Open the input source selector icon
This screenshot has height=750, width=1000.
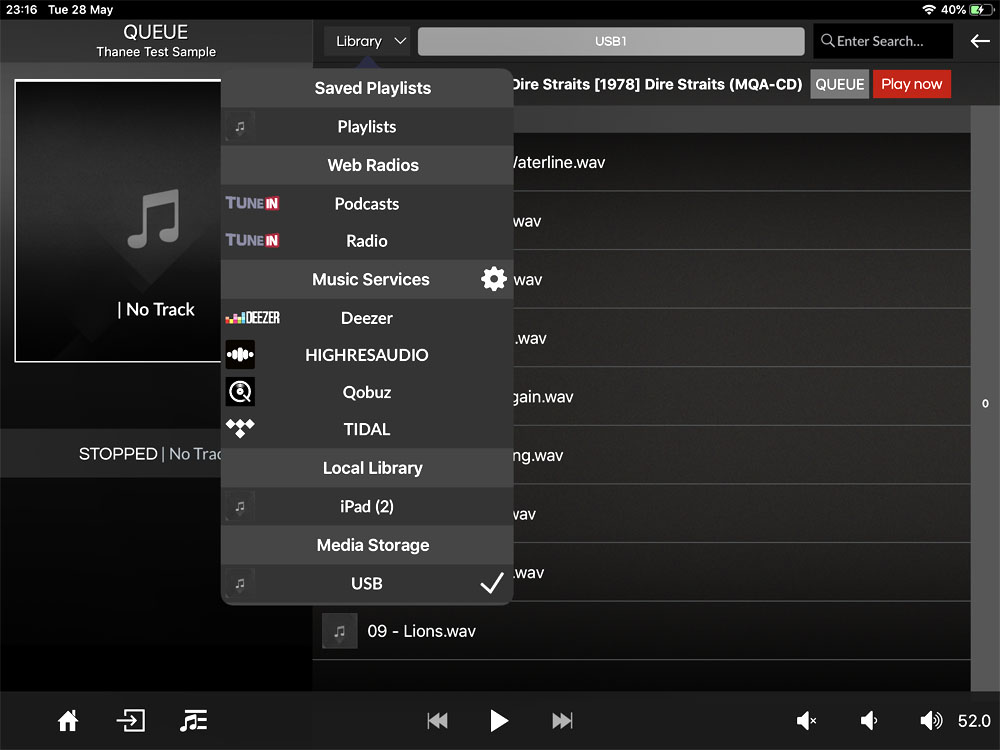[131, 721]
